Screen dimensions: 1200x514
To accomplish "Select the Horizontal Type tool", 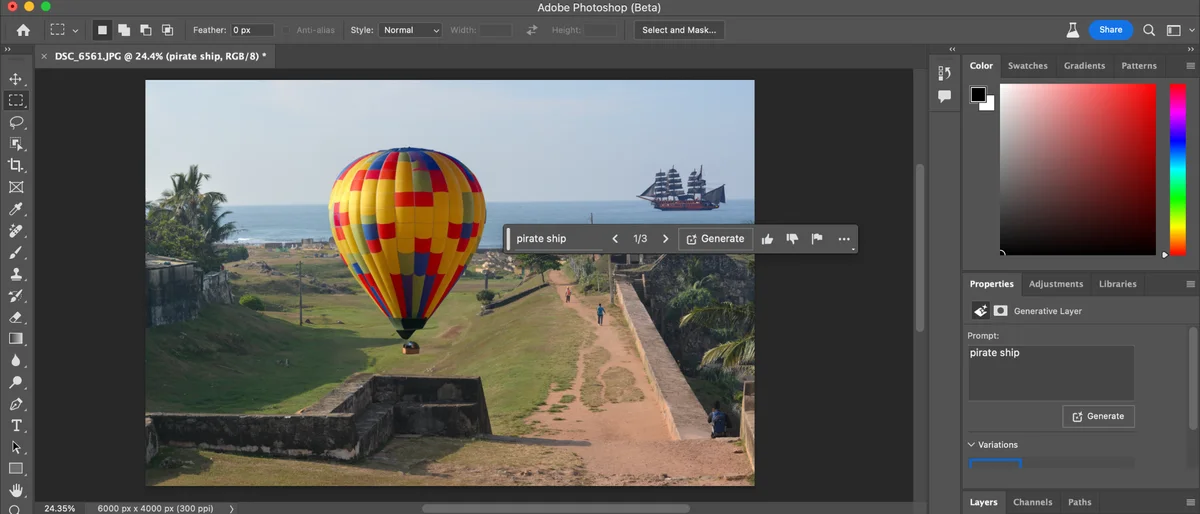I will (16, 426).
